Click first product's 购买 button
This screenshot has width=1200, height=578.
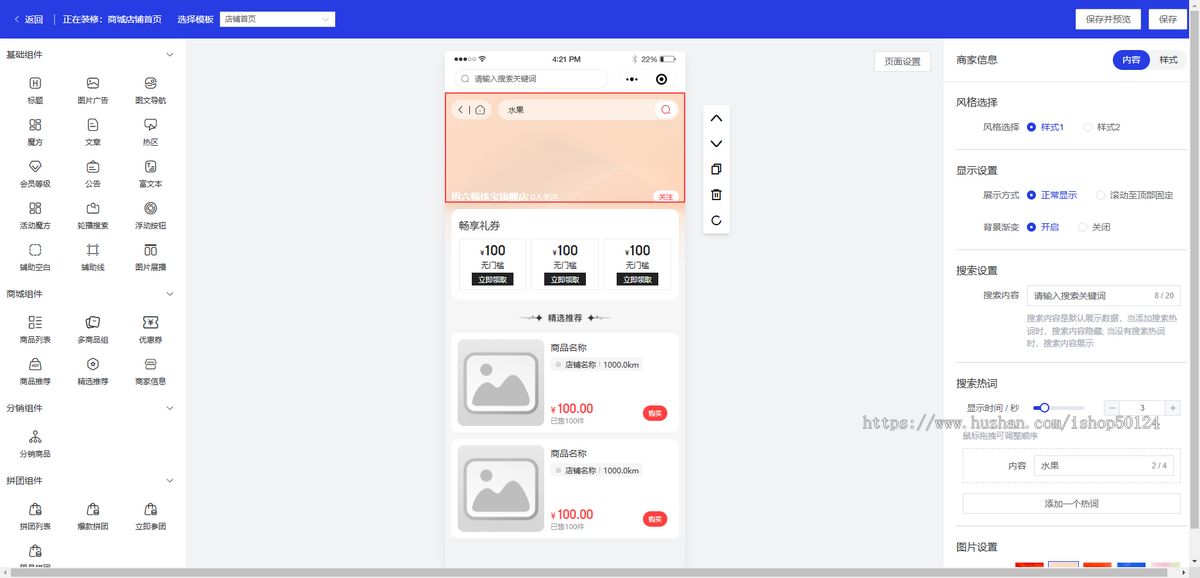click(655, 413)
